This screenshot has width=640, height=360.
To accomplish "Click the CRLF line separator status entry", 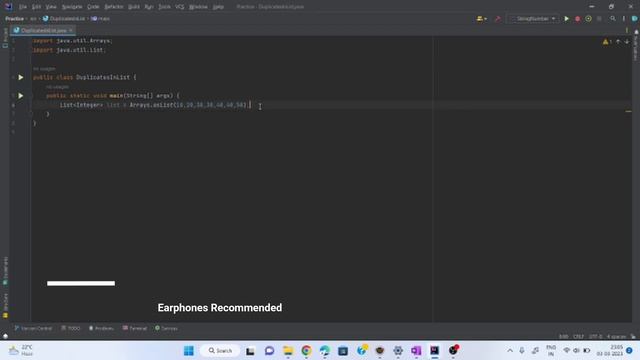I will pyautogui.click(x=578, y=337).
